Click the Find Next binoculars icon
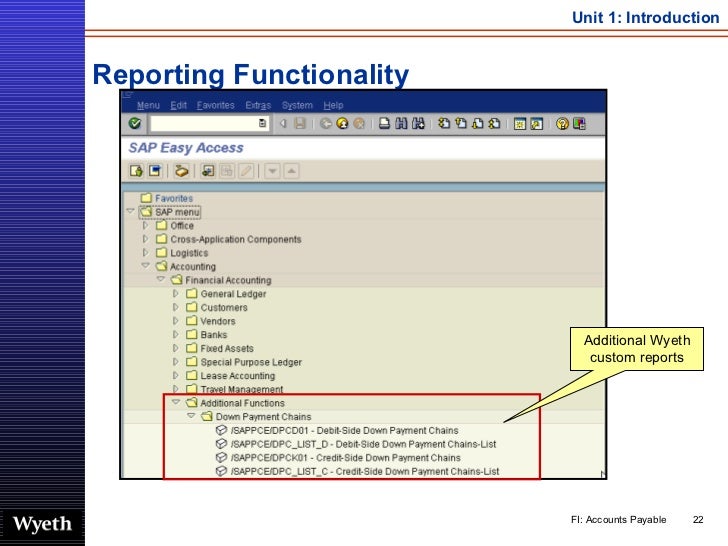 click(x=418, y=124)
